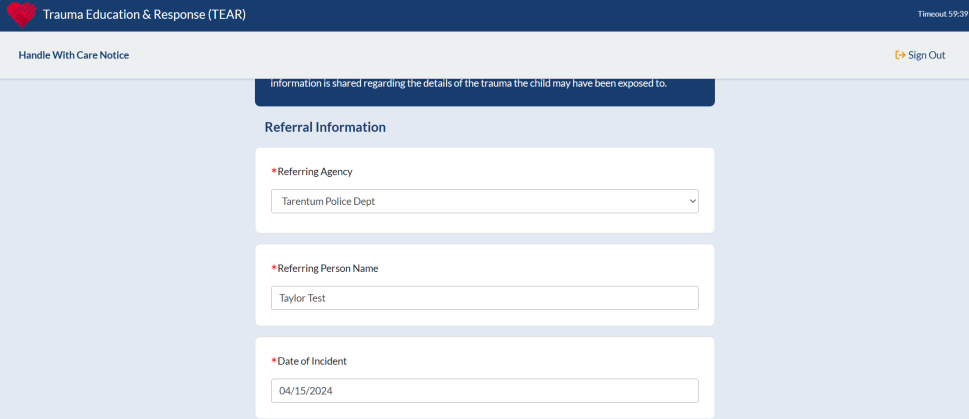This screenshot has height=419, width=969.
Task: Open the Referring Agency dropdown
Action: [x=484, y=201]
